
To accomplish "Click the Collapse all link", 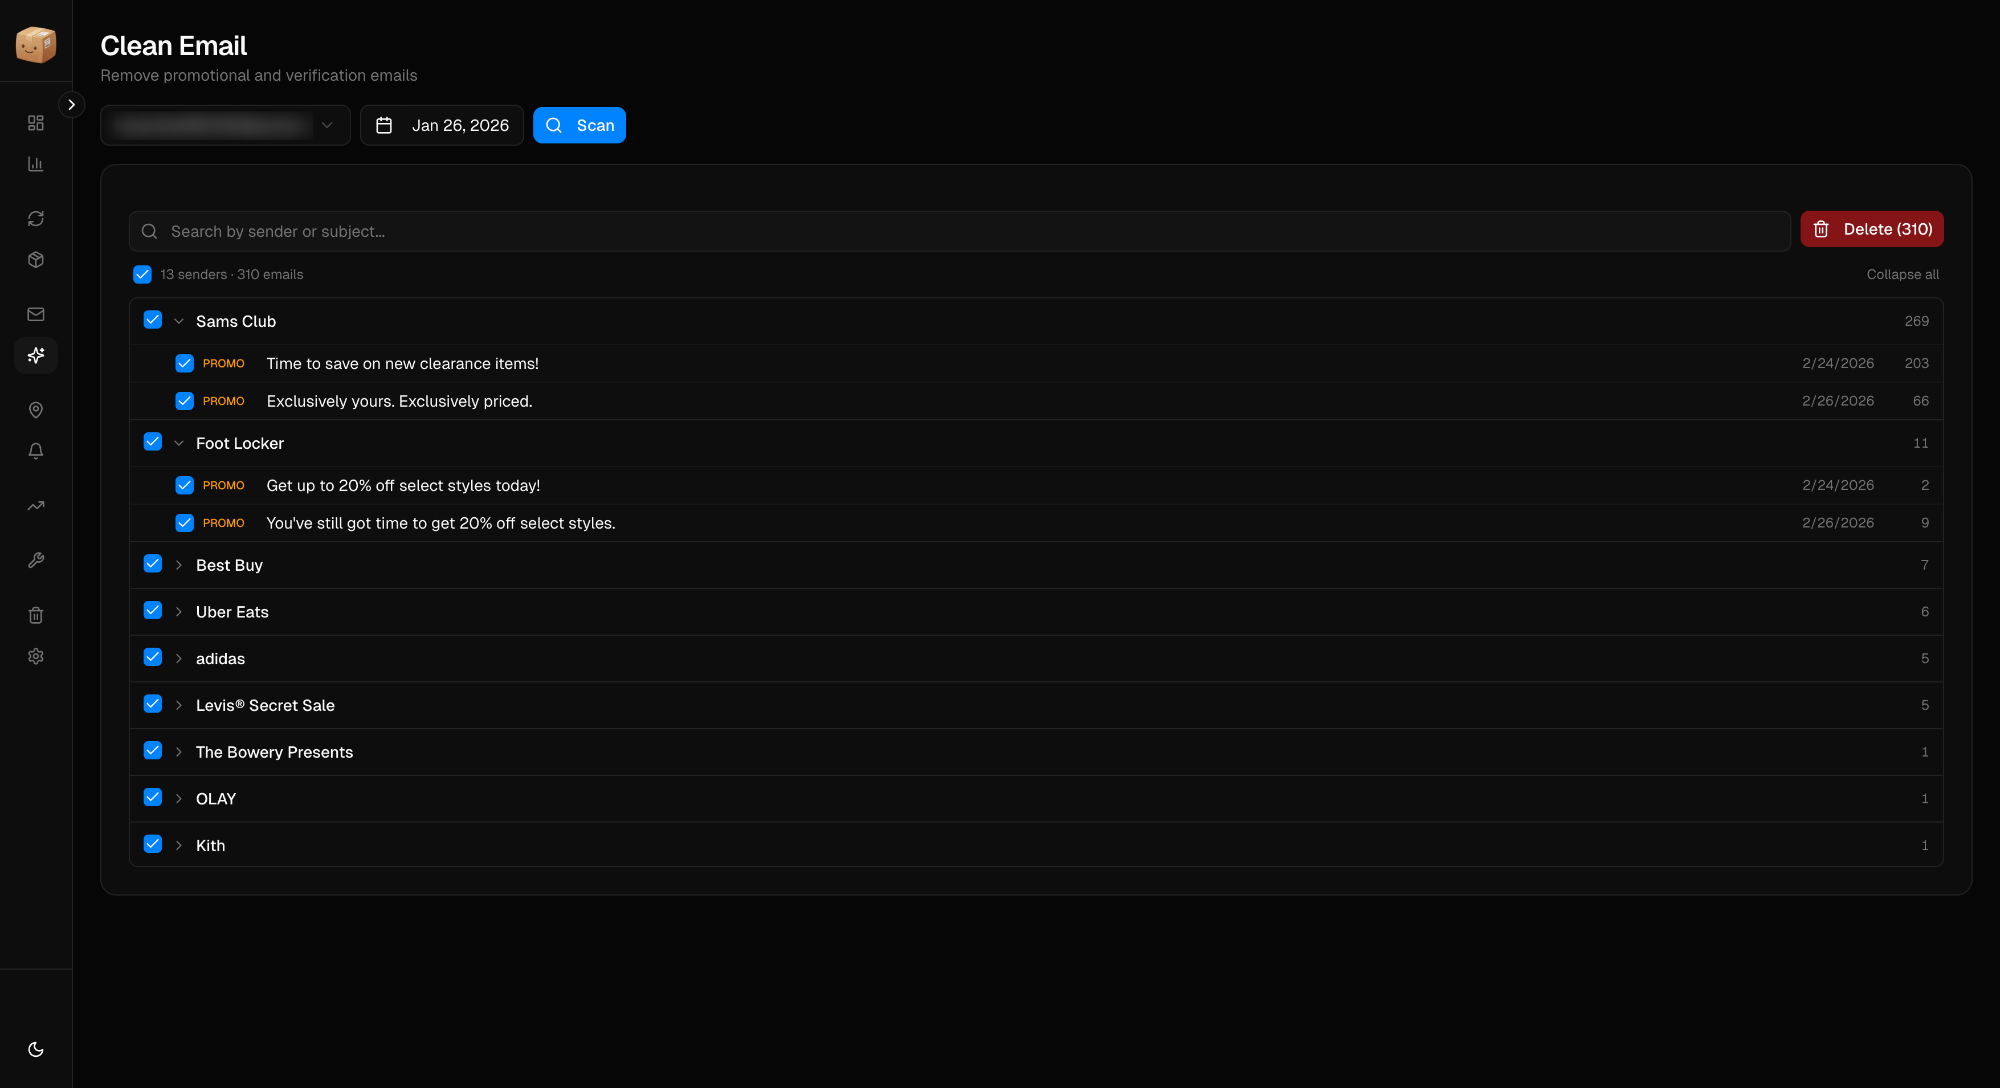I will pyautogui.click(x=1902, y=274).
